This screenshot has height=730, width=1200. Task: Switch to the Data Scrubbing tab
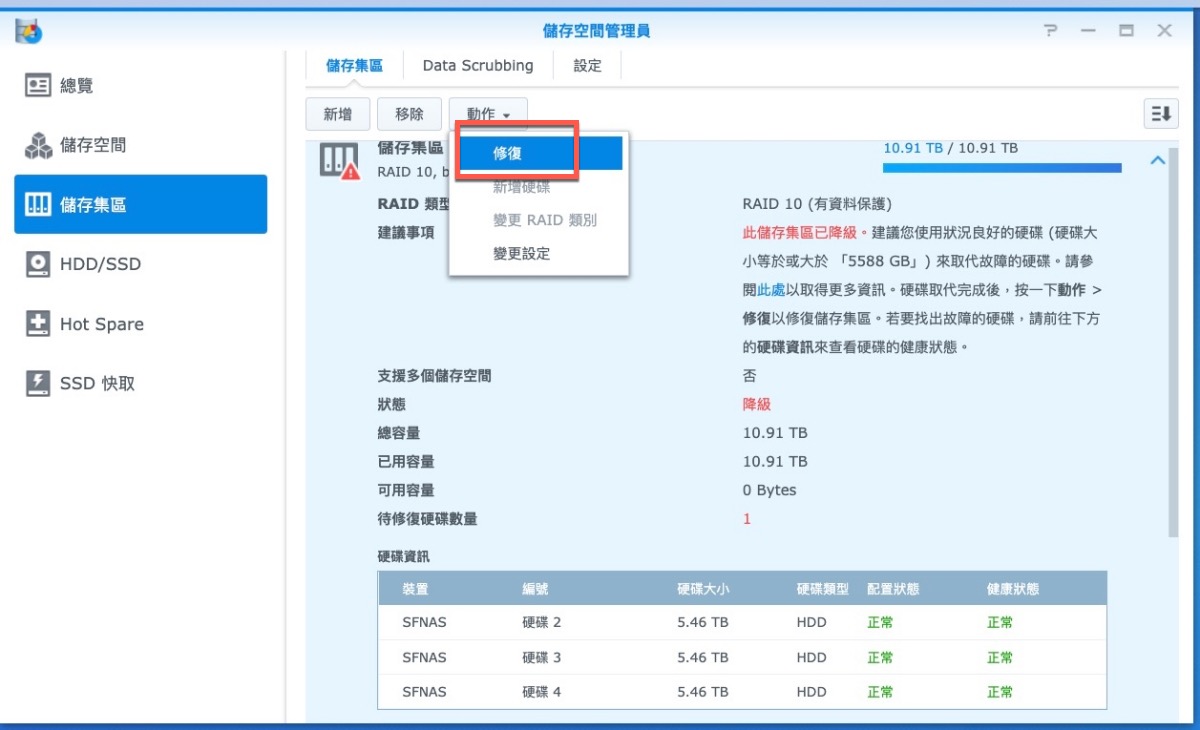click(x=478, y=66)
